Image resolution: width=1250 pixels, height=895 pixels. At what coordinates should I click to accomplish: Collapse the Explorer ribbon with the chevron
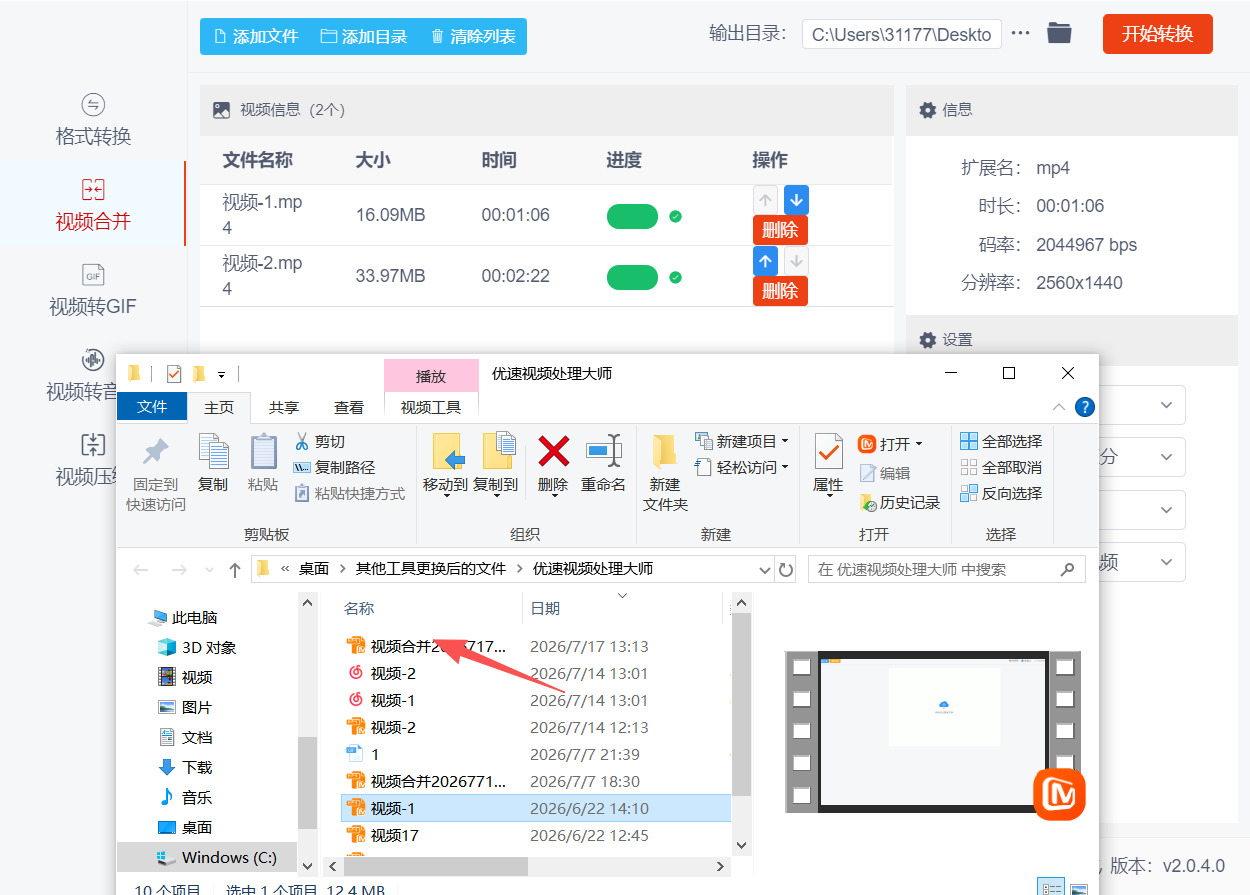pyautogui.click(x=1059, y=407)
